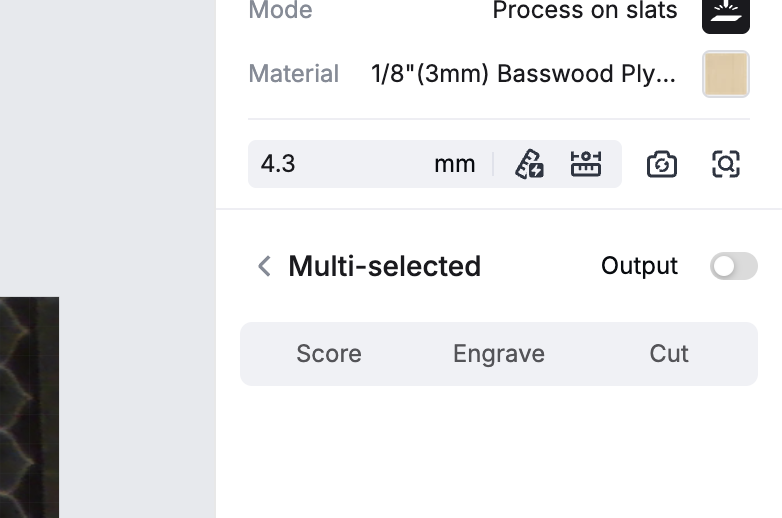Image resolution: width=782 pixels, height=518 pixels.
Task: Toggle the Output switch
Action: 734,266
